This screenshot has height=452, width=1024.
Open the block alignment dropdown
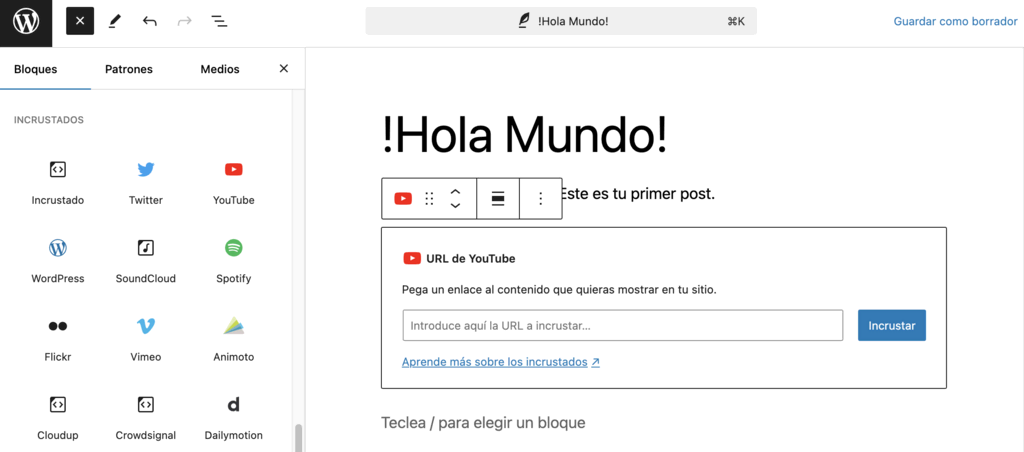[x=498, y=199]
